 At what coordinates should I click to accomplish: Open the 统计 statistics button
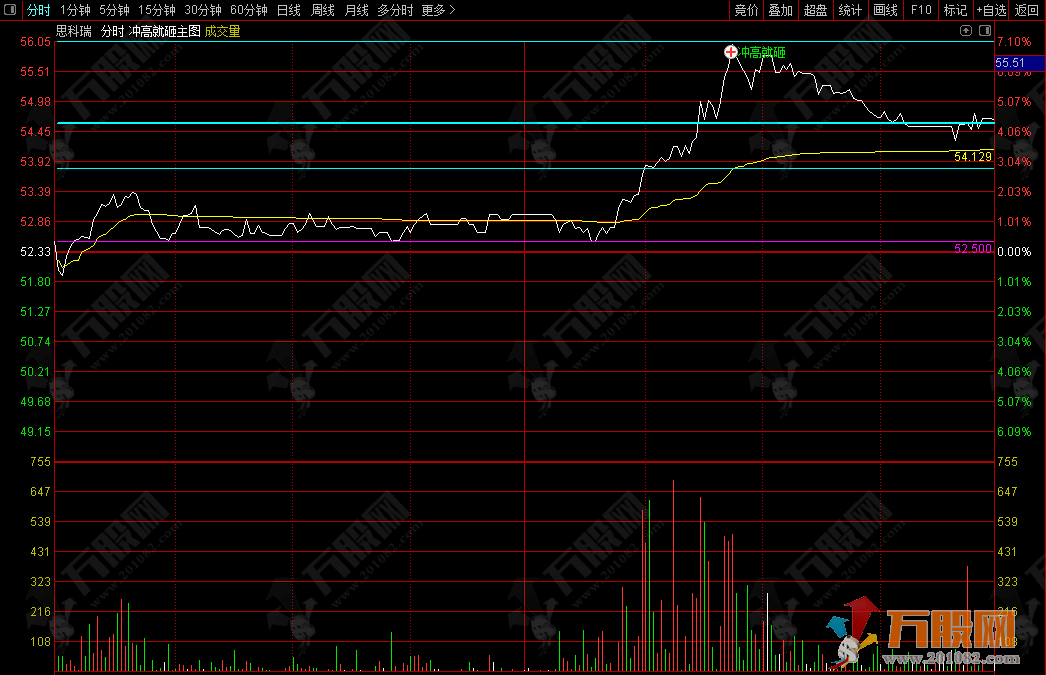click(x=850, y=10)
